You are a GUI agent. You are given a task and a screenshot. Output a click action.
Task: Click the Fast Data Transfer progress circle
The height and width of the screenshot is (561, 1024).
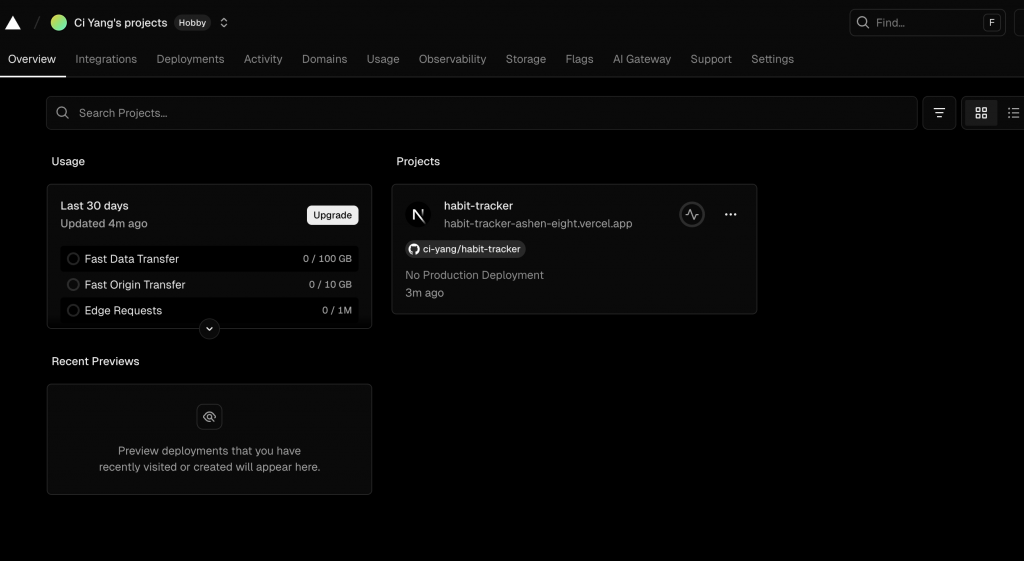coord(73,259)
